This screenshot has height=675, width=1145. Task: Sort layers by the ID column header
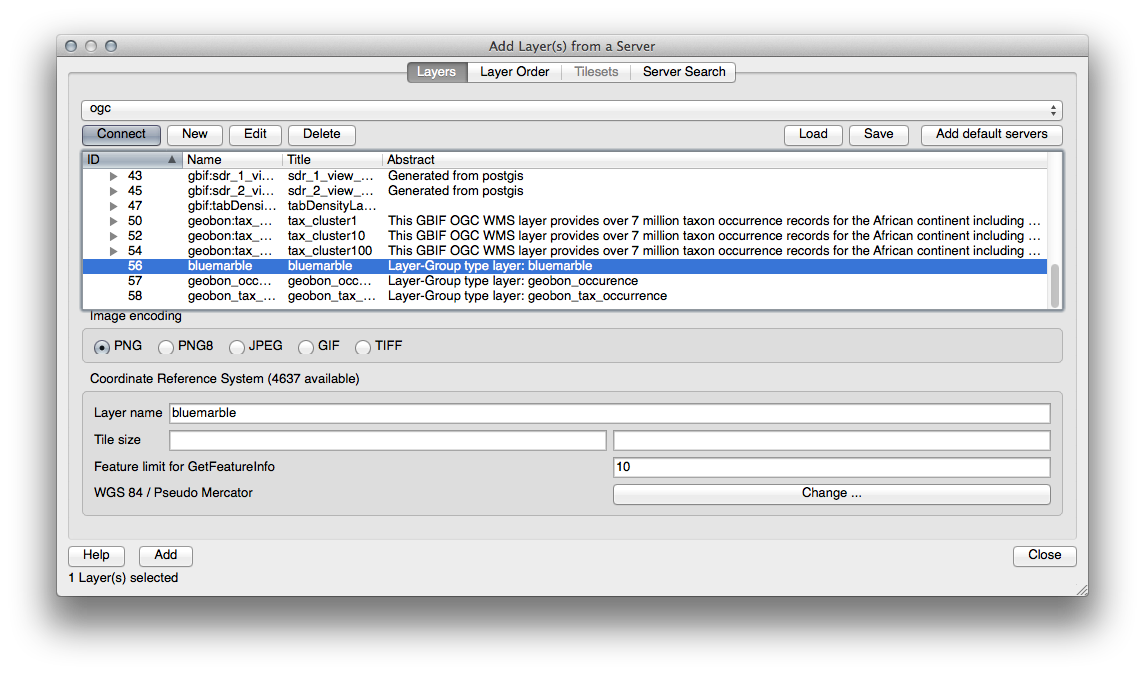130,160
